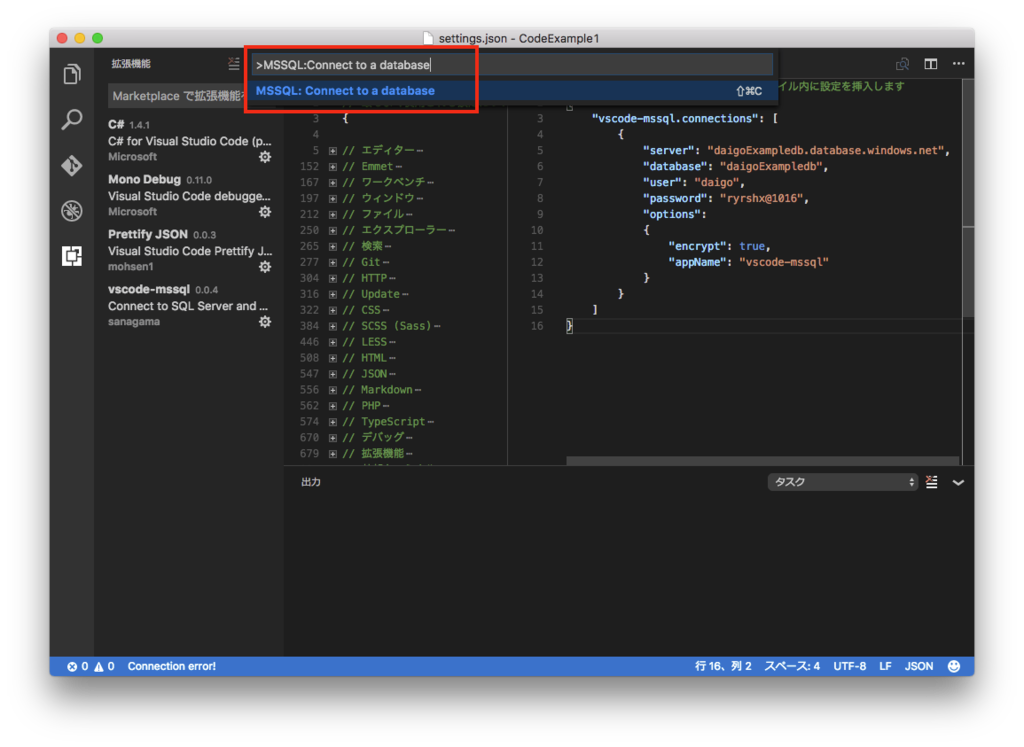Click the "server" value daigoExampledb.database.windows.net
Viewport: 1024px width, 747px height.
[825, 150]
